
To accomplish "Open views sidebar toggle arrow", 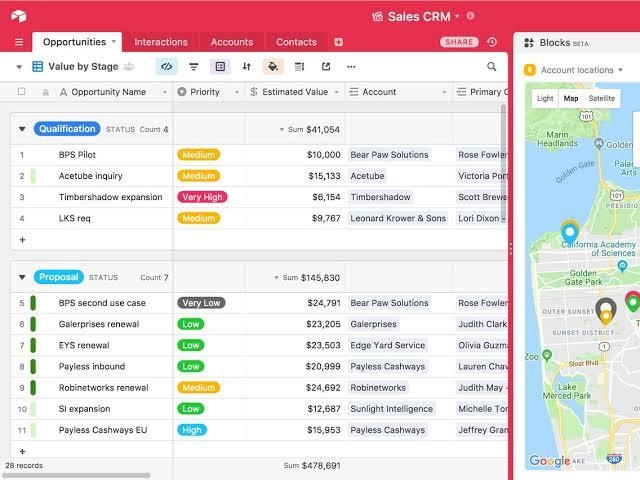I will pyautogui.click(x=19, y=67).
